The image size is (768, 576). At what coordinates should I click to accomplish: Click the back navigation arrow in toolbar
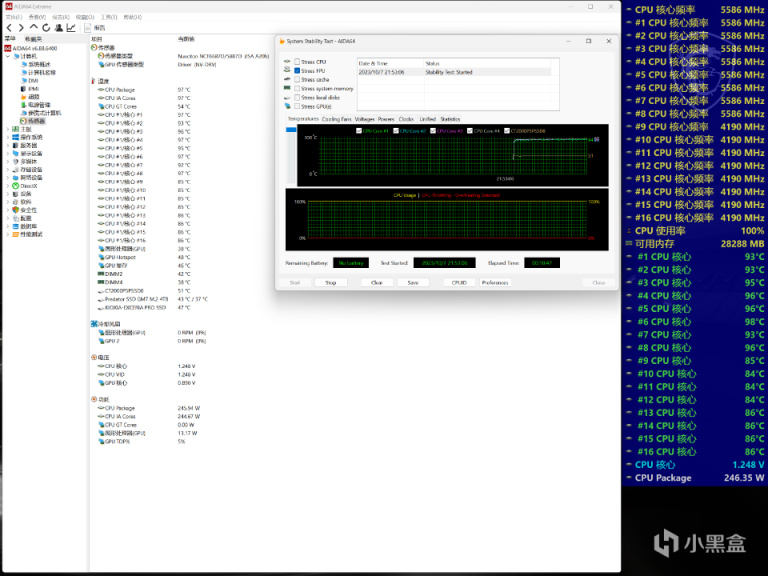point(9,28)
